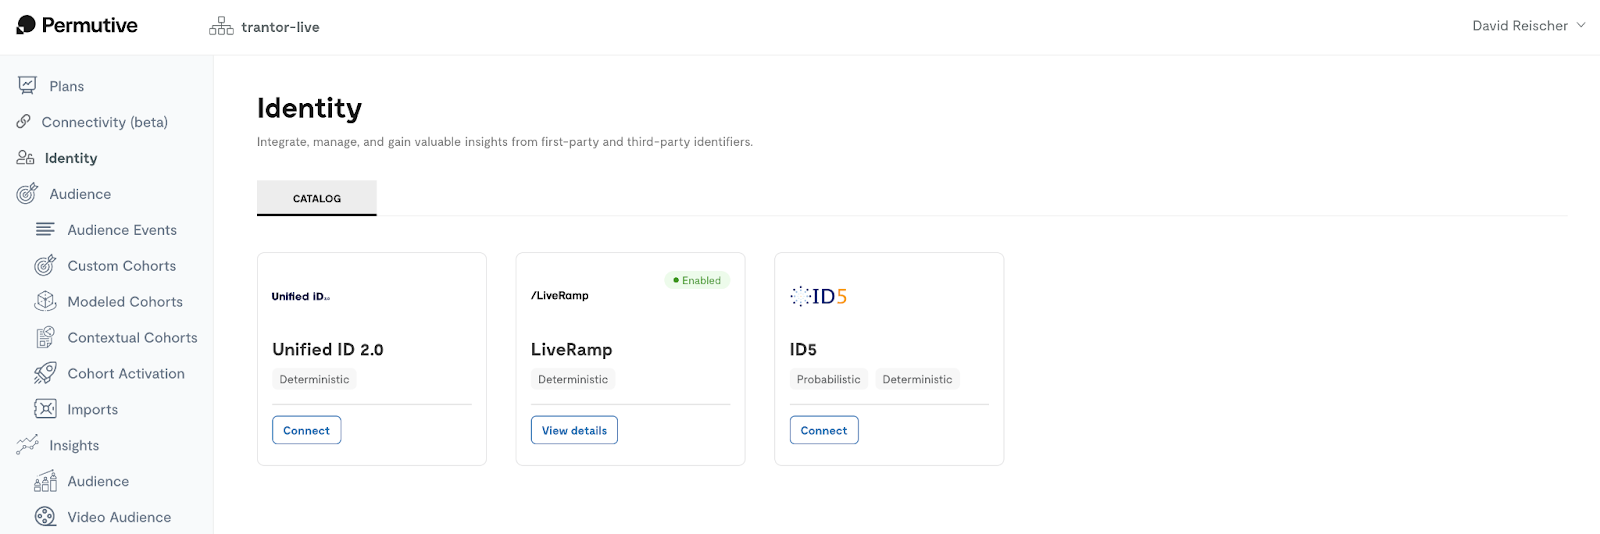Launch the Cohort Activation rocket icon
The image size is (1600, 534).
pyautogui.click(x=45, y=373)
